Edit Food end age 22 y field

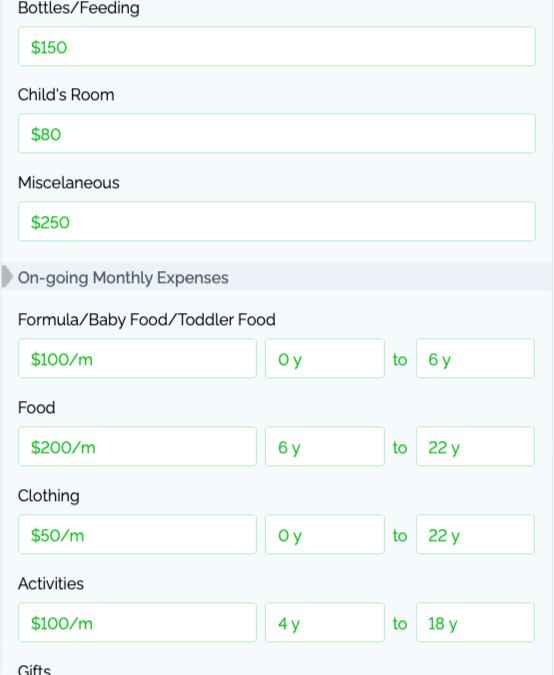click(475, 446)
